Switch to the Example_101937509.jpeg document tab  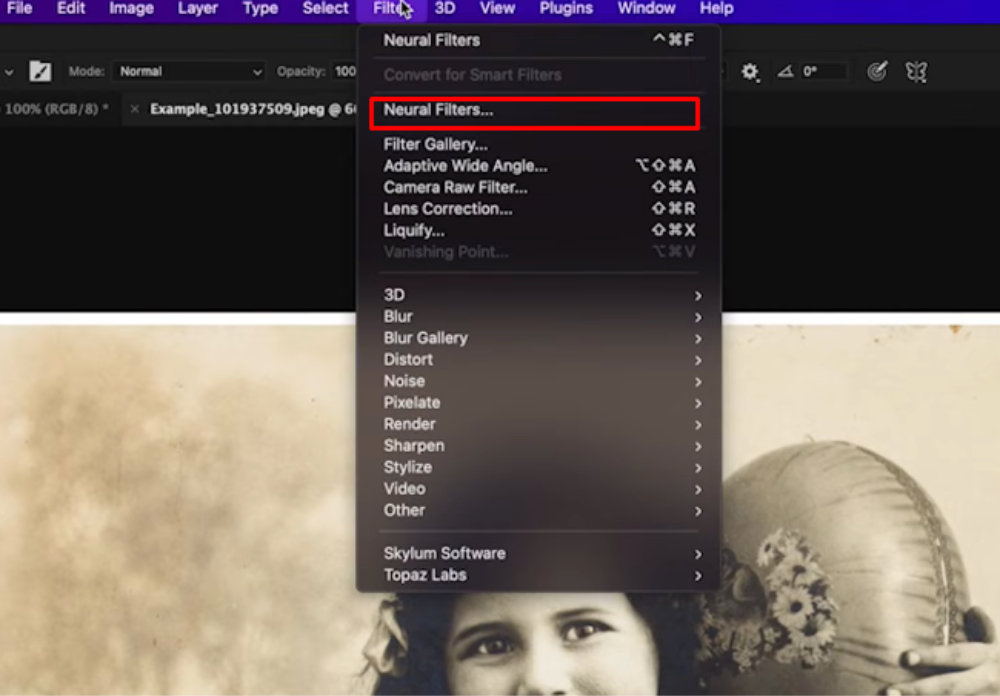(250, 109)
